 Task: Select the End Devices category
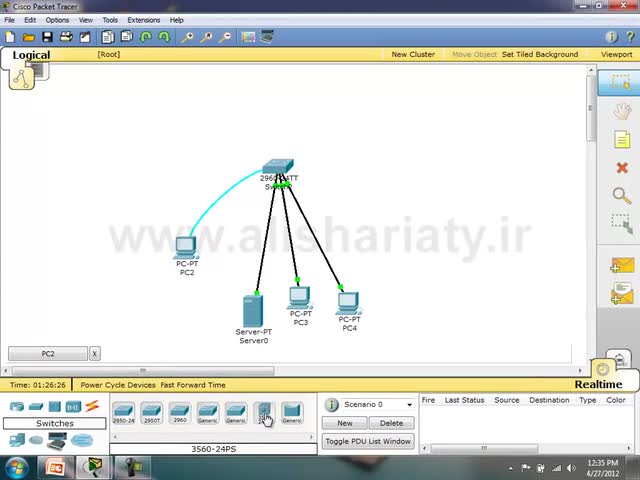[x=17, y=440]
